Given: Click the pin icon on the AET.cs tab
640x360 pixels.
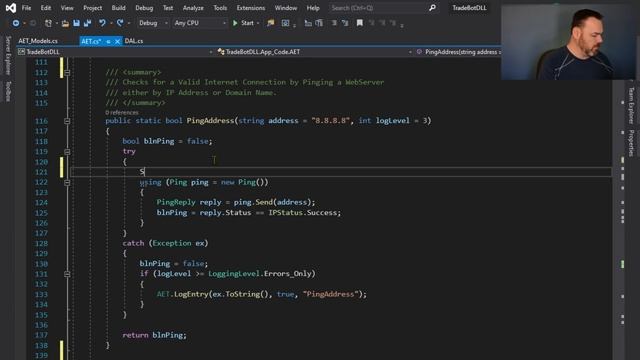Looking at the screenshot, I should (108, 41).
